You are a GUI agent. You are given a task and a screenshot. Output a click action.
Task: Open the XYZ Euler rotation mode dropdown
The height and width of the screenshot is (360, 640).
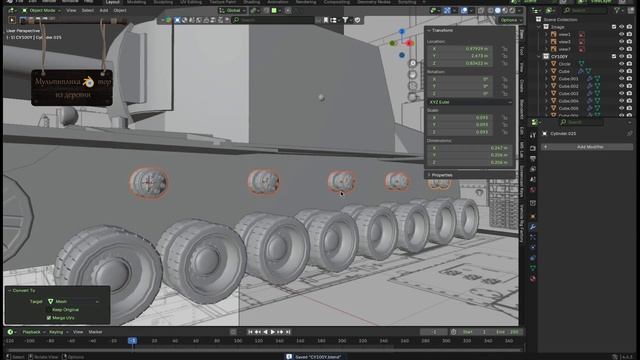[470, 102]
